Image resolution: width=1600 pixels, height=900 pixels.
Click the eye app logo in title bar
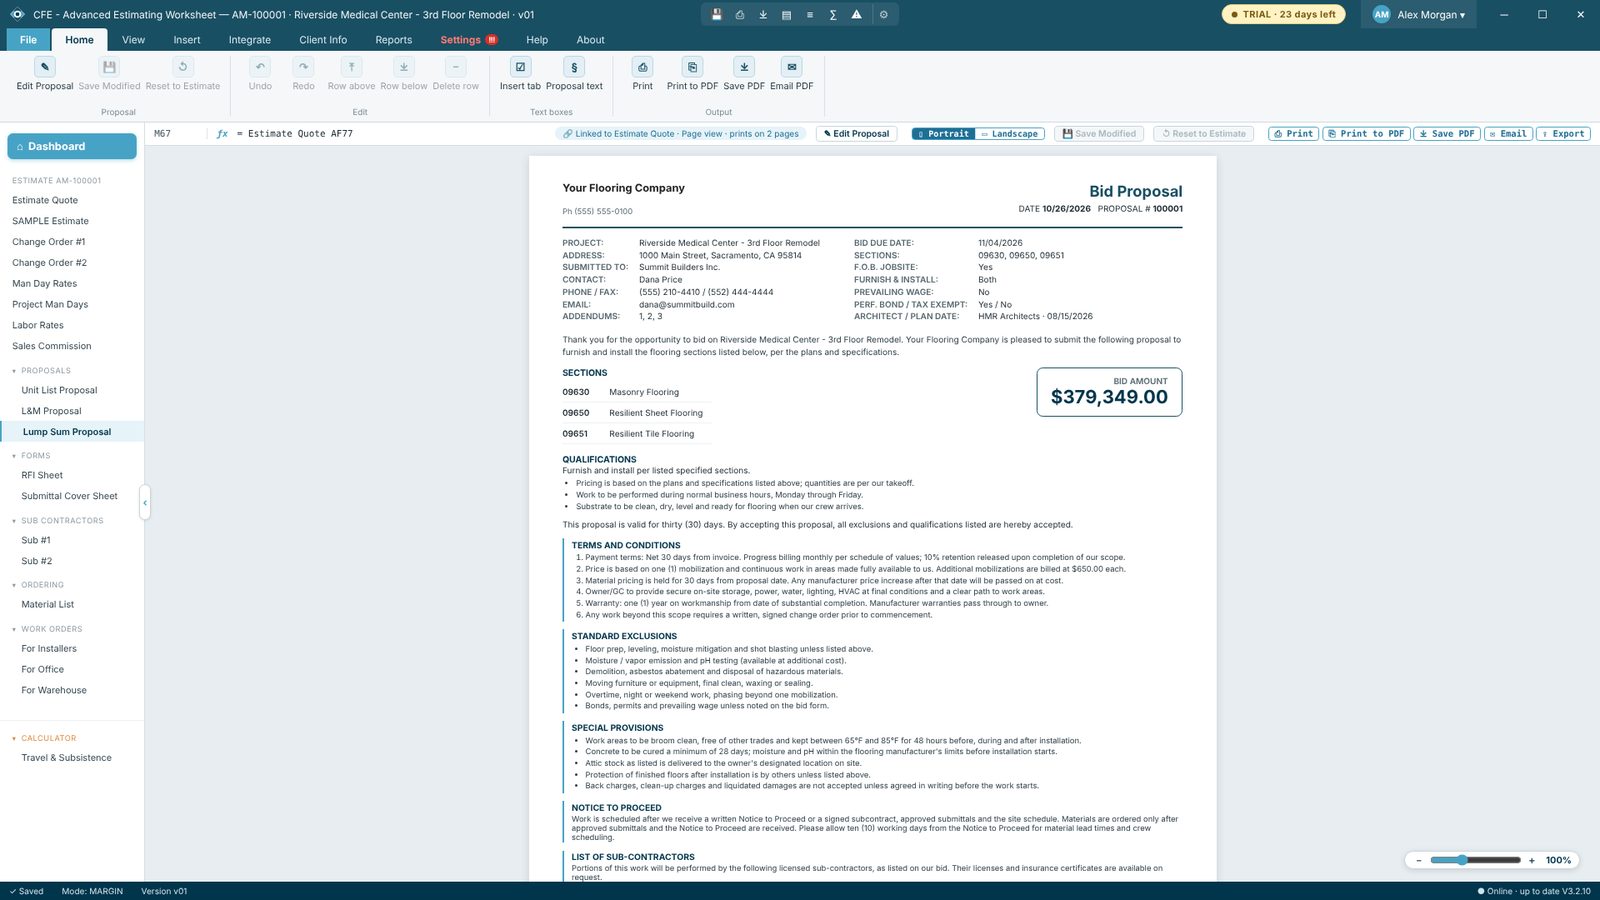coord(17,15)
